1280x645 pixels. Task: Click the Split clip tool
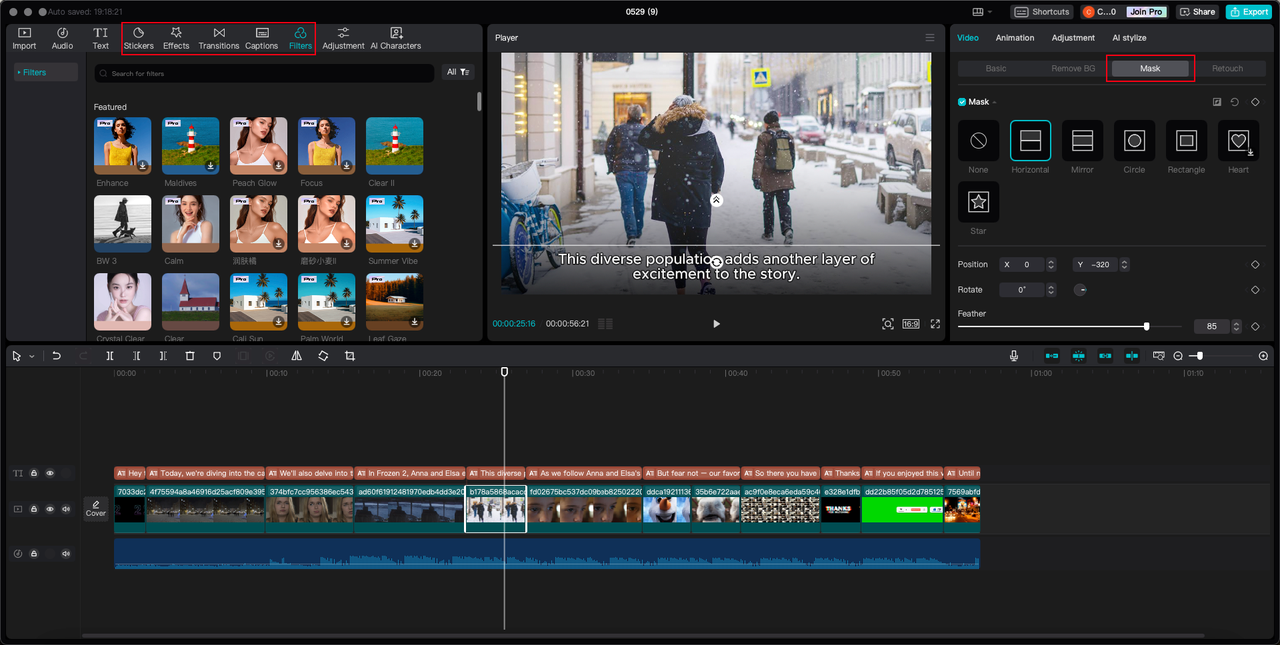110,356
